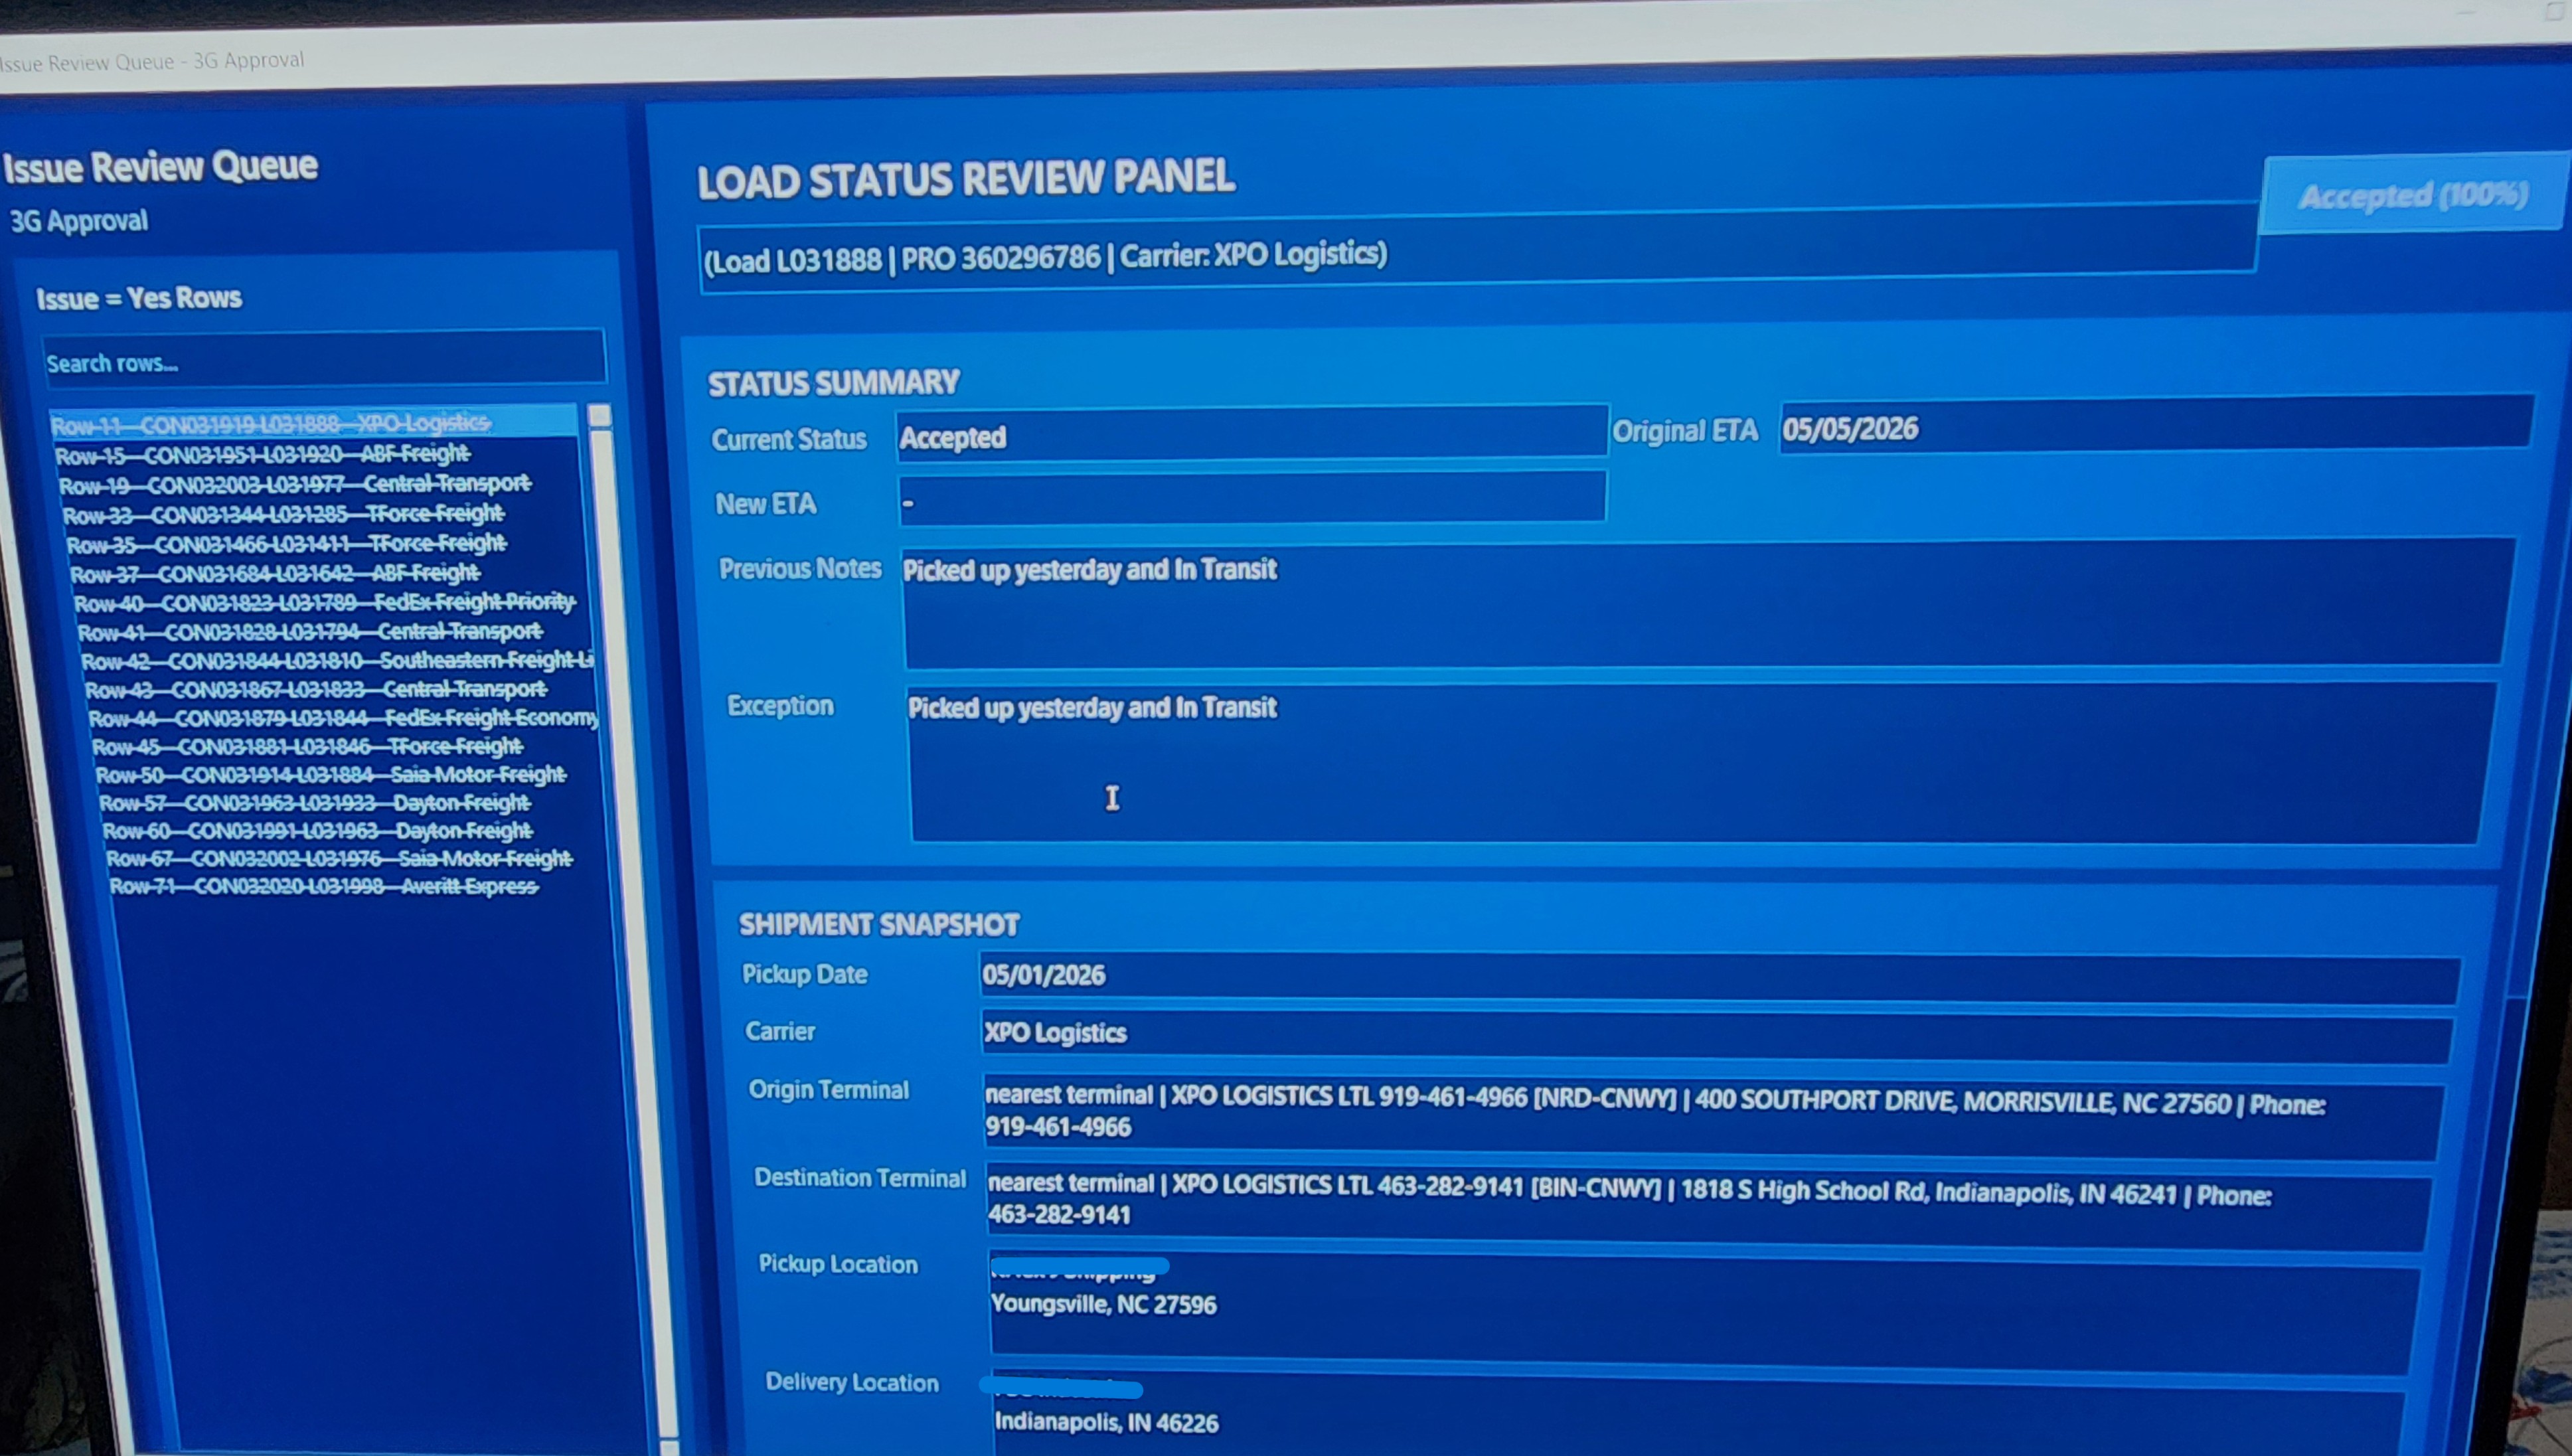2572x1456 pixels.
Task: Click the Original ETA field 05/05/2026
Action: (x=2156, y=426)
